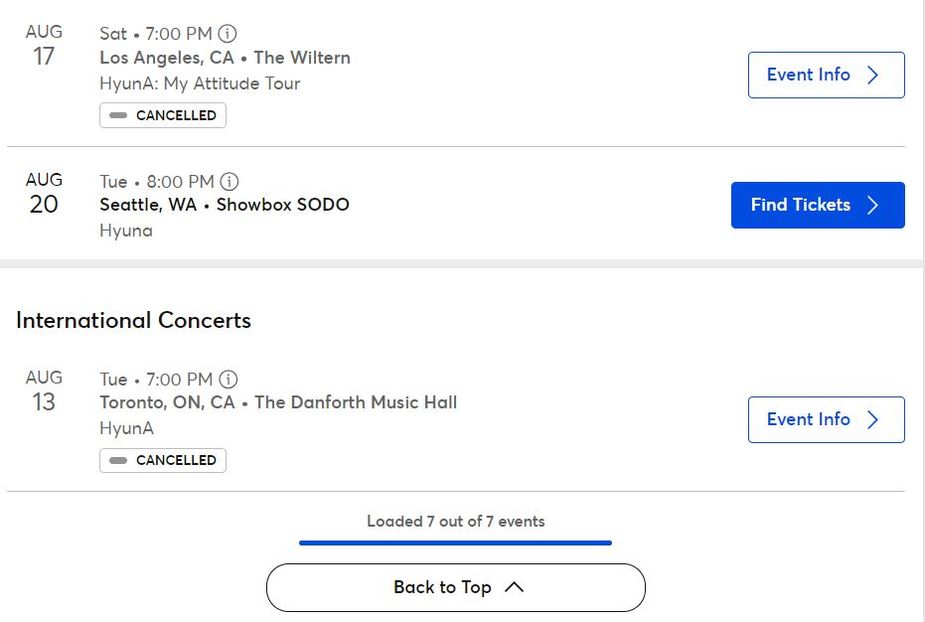This screenshot has width=925, height=622.
Task: Click Find Tickets for the Seattle show
Action: click(x=817, y=205)
